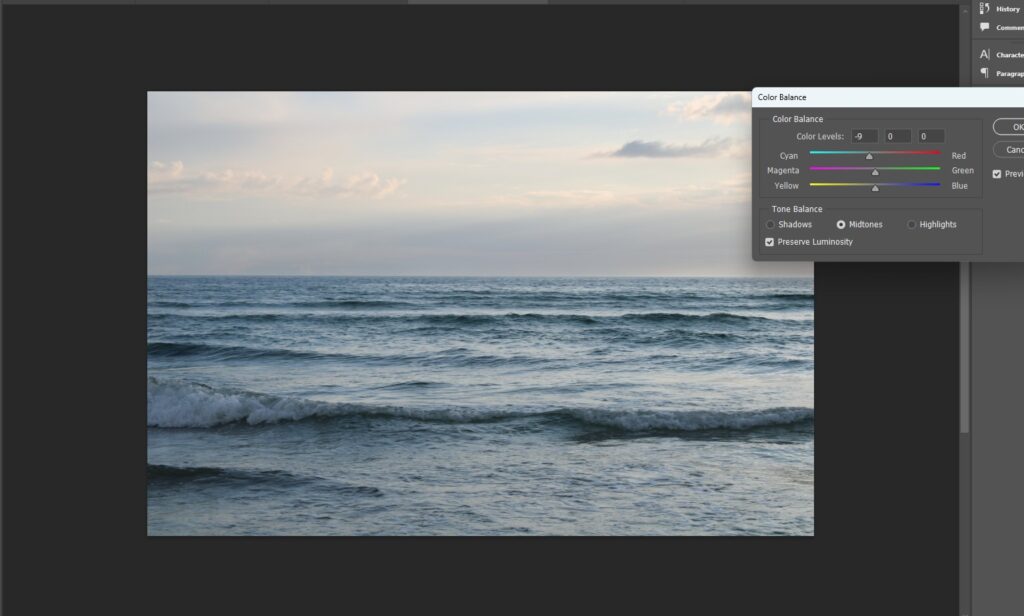Viewport: 1024px width, 616px height.
Task: Click the "Cyan" slider label
Action: click(x=789, y=156)
